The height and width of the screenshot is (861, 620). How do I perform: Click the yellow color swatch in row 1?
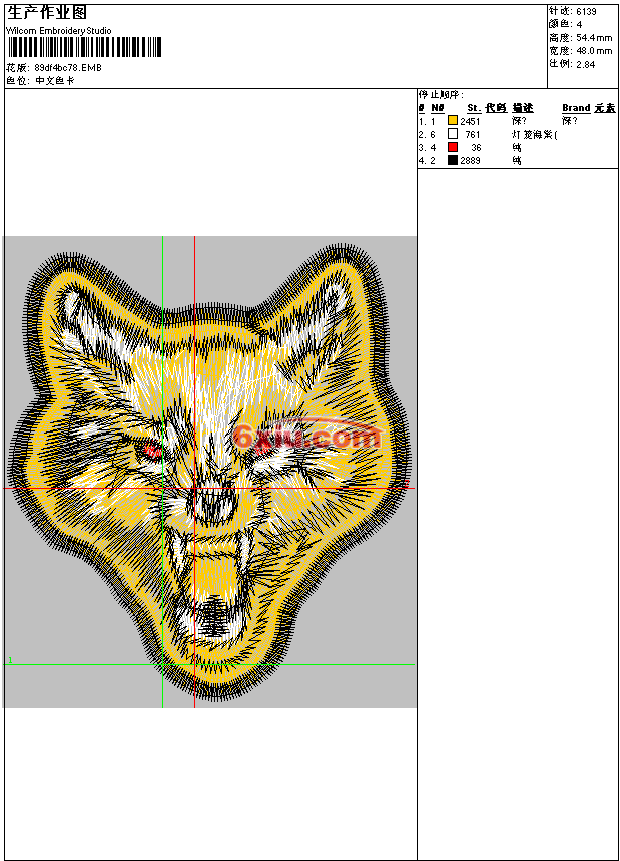pos(453,120)
